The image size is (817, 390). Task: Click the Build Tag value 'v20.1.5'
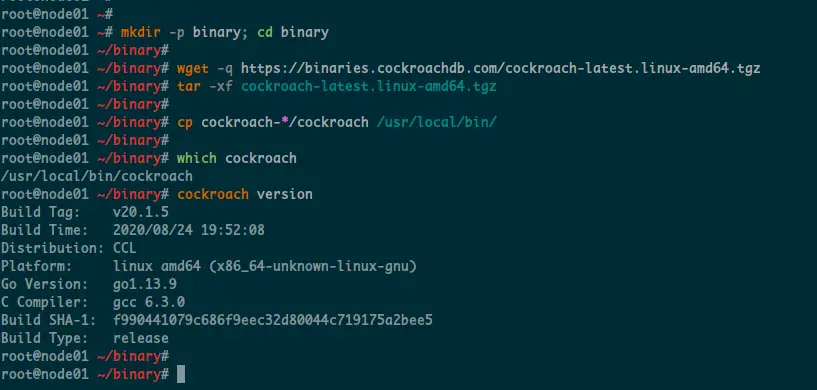141,212
